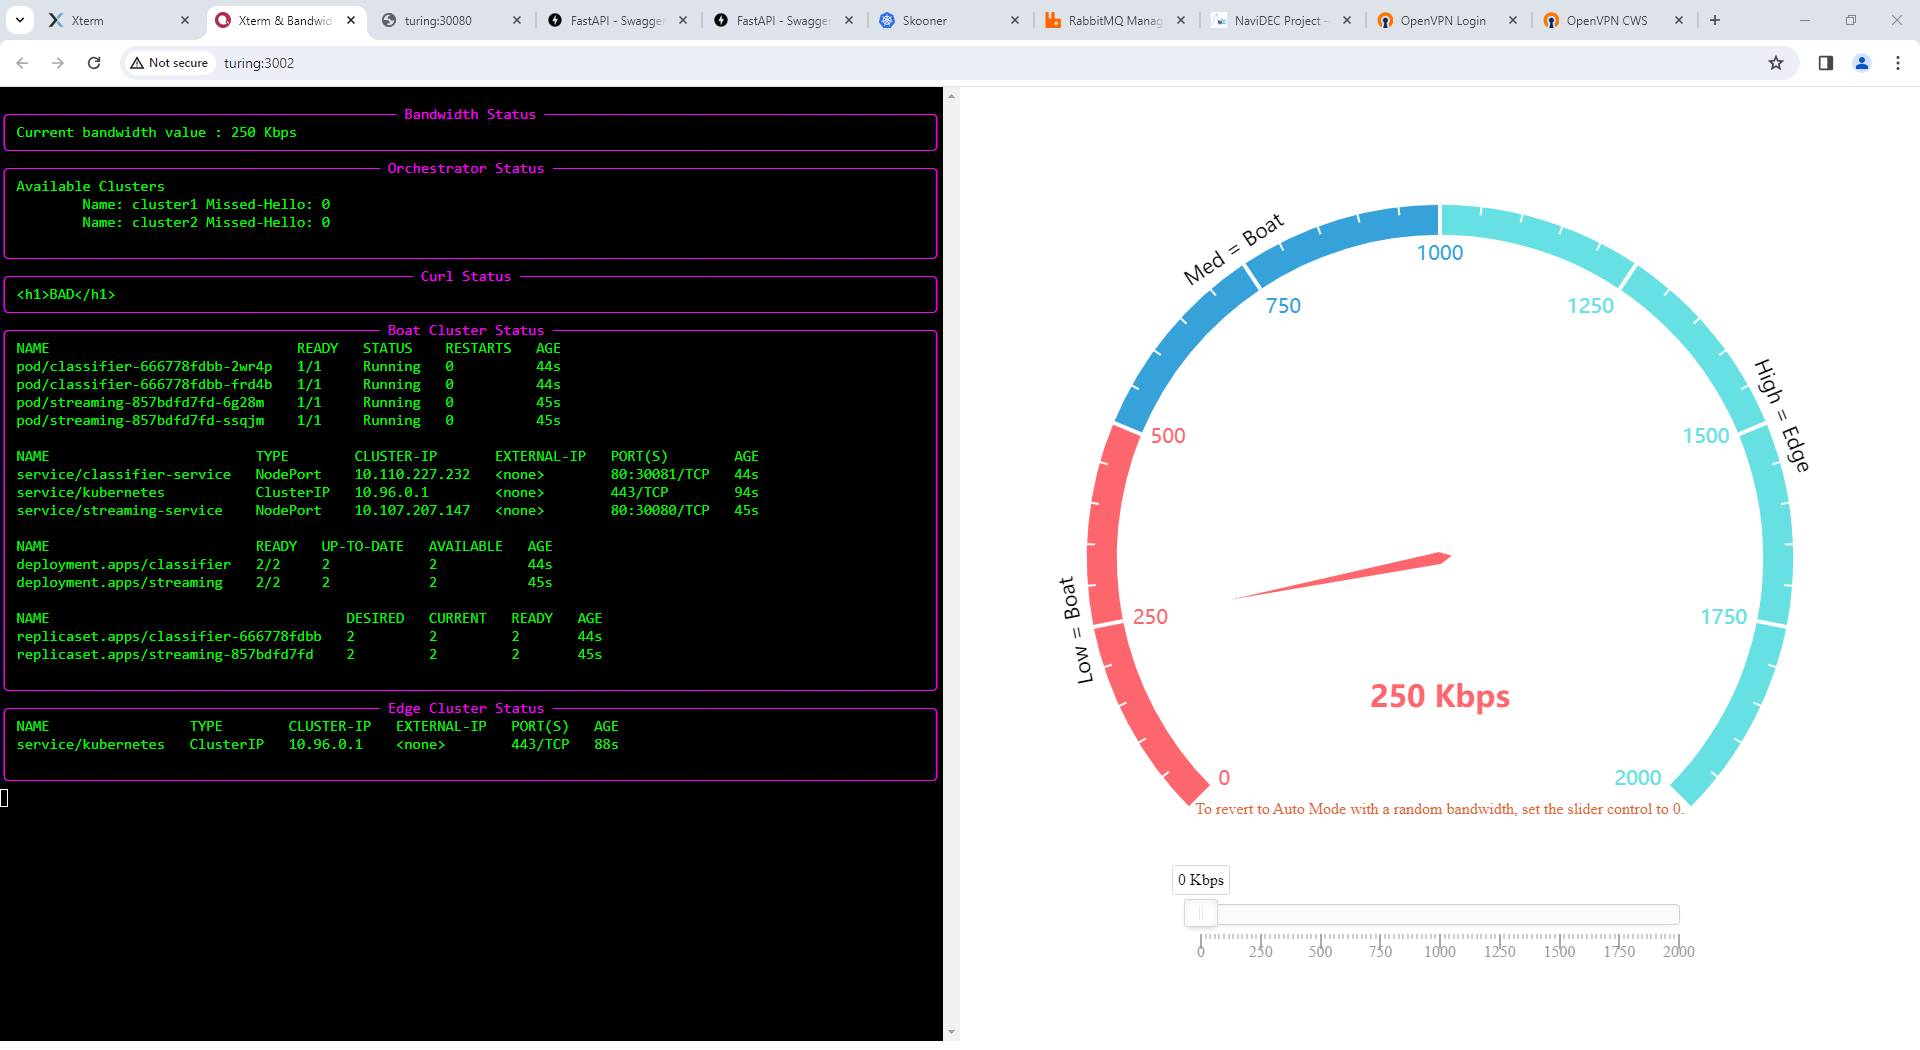The image size is (1920, 1050).
Task: Click the 'To revert to Auto Mode' instruction text
Action: coord(1440,810)
